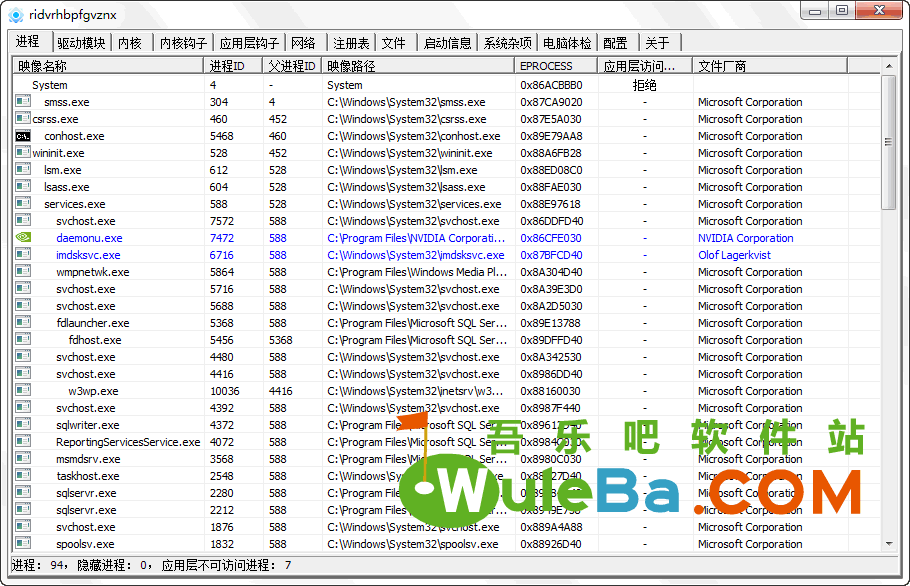The image size is (910, 586).
Task: Open the 注册表 tab
Action: coord(351,43)
